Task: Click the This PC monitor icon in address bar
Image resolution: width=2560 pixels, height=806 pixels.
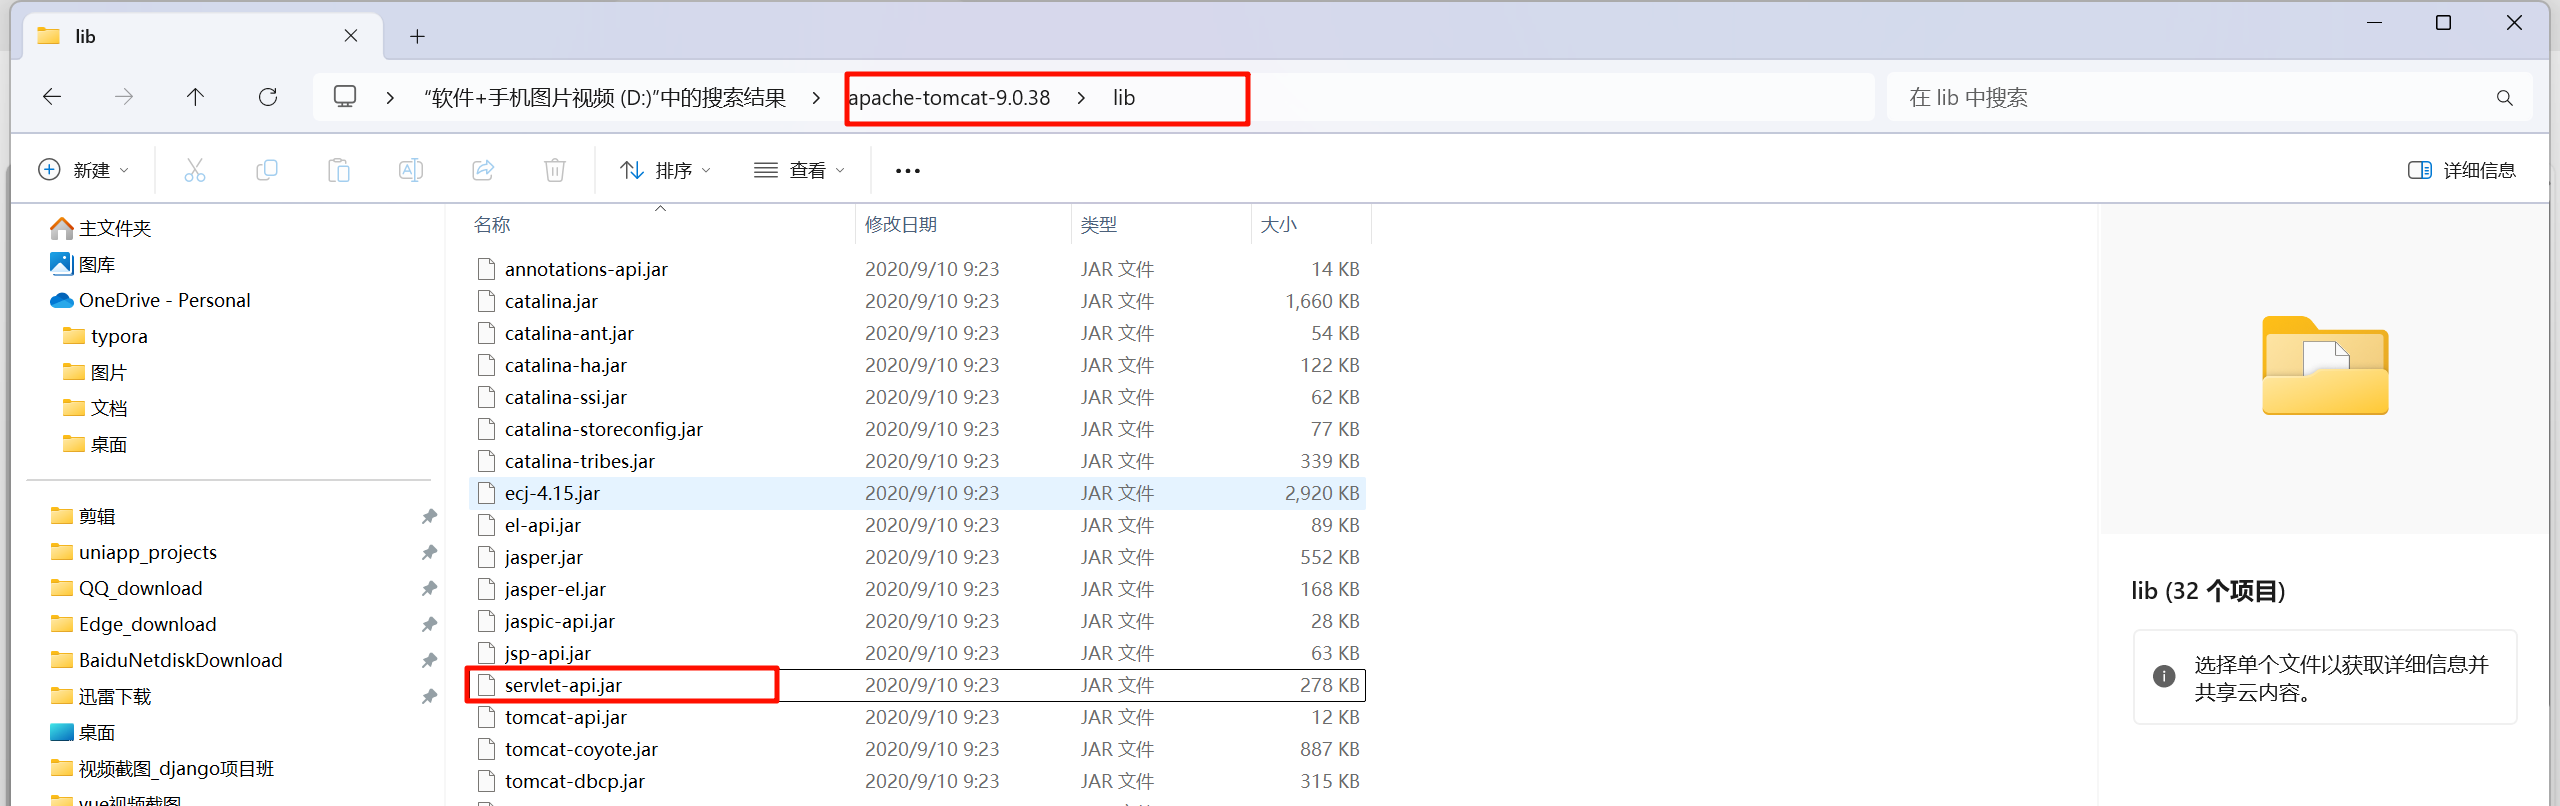Action: (345, 97)
